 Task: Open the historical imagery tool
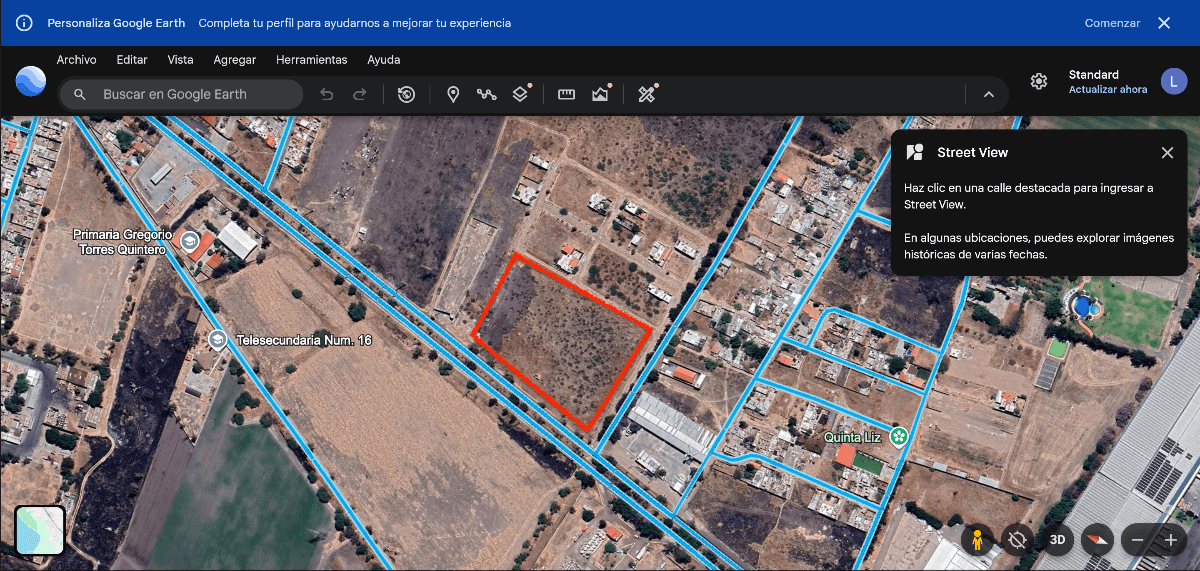[406, 94]
